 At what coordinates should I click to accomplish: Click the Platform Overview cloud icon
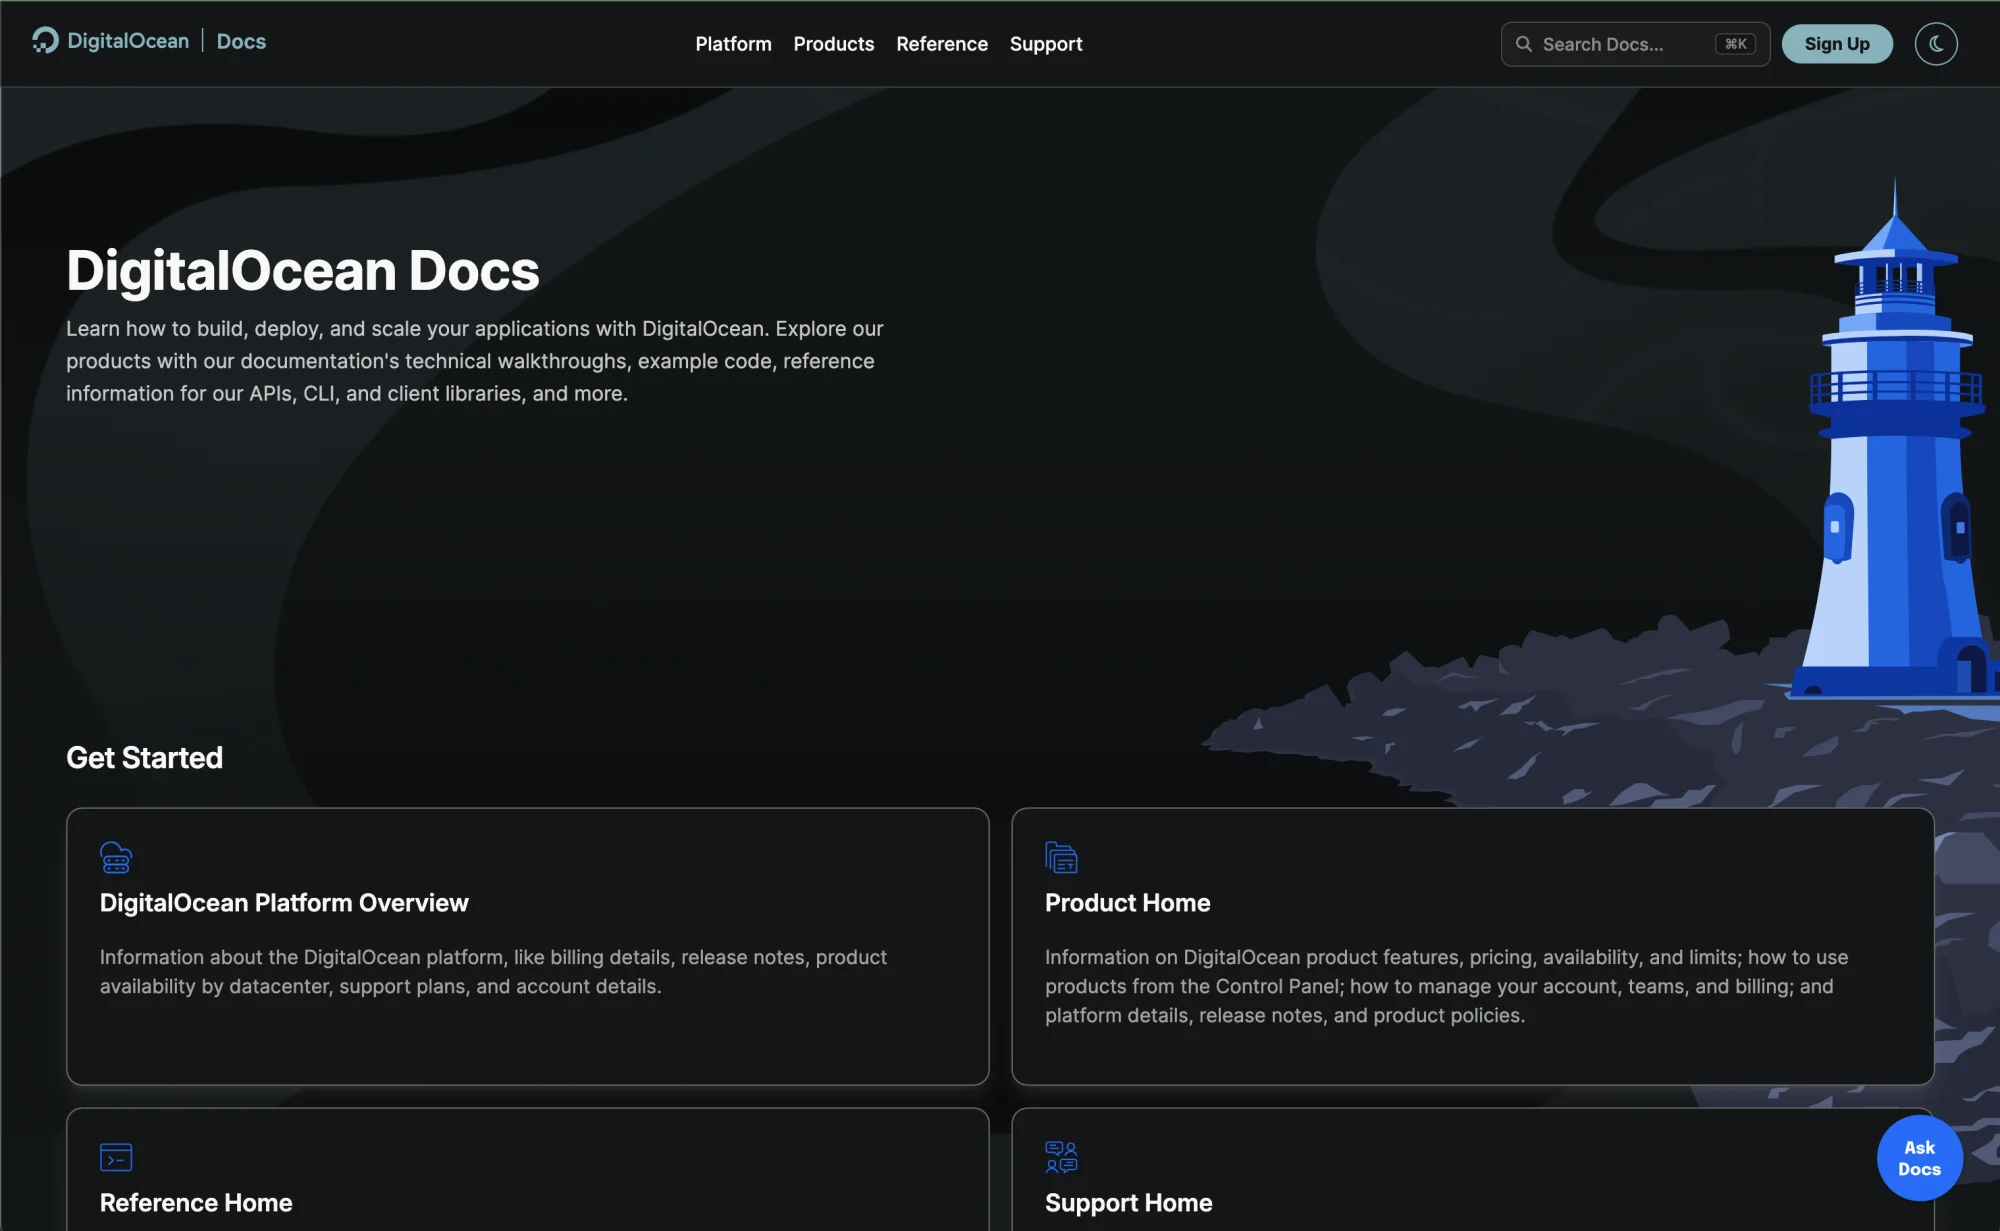[x=116, y=858]
